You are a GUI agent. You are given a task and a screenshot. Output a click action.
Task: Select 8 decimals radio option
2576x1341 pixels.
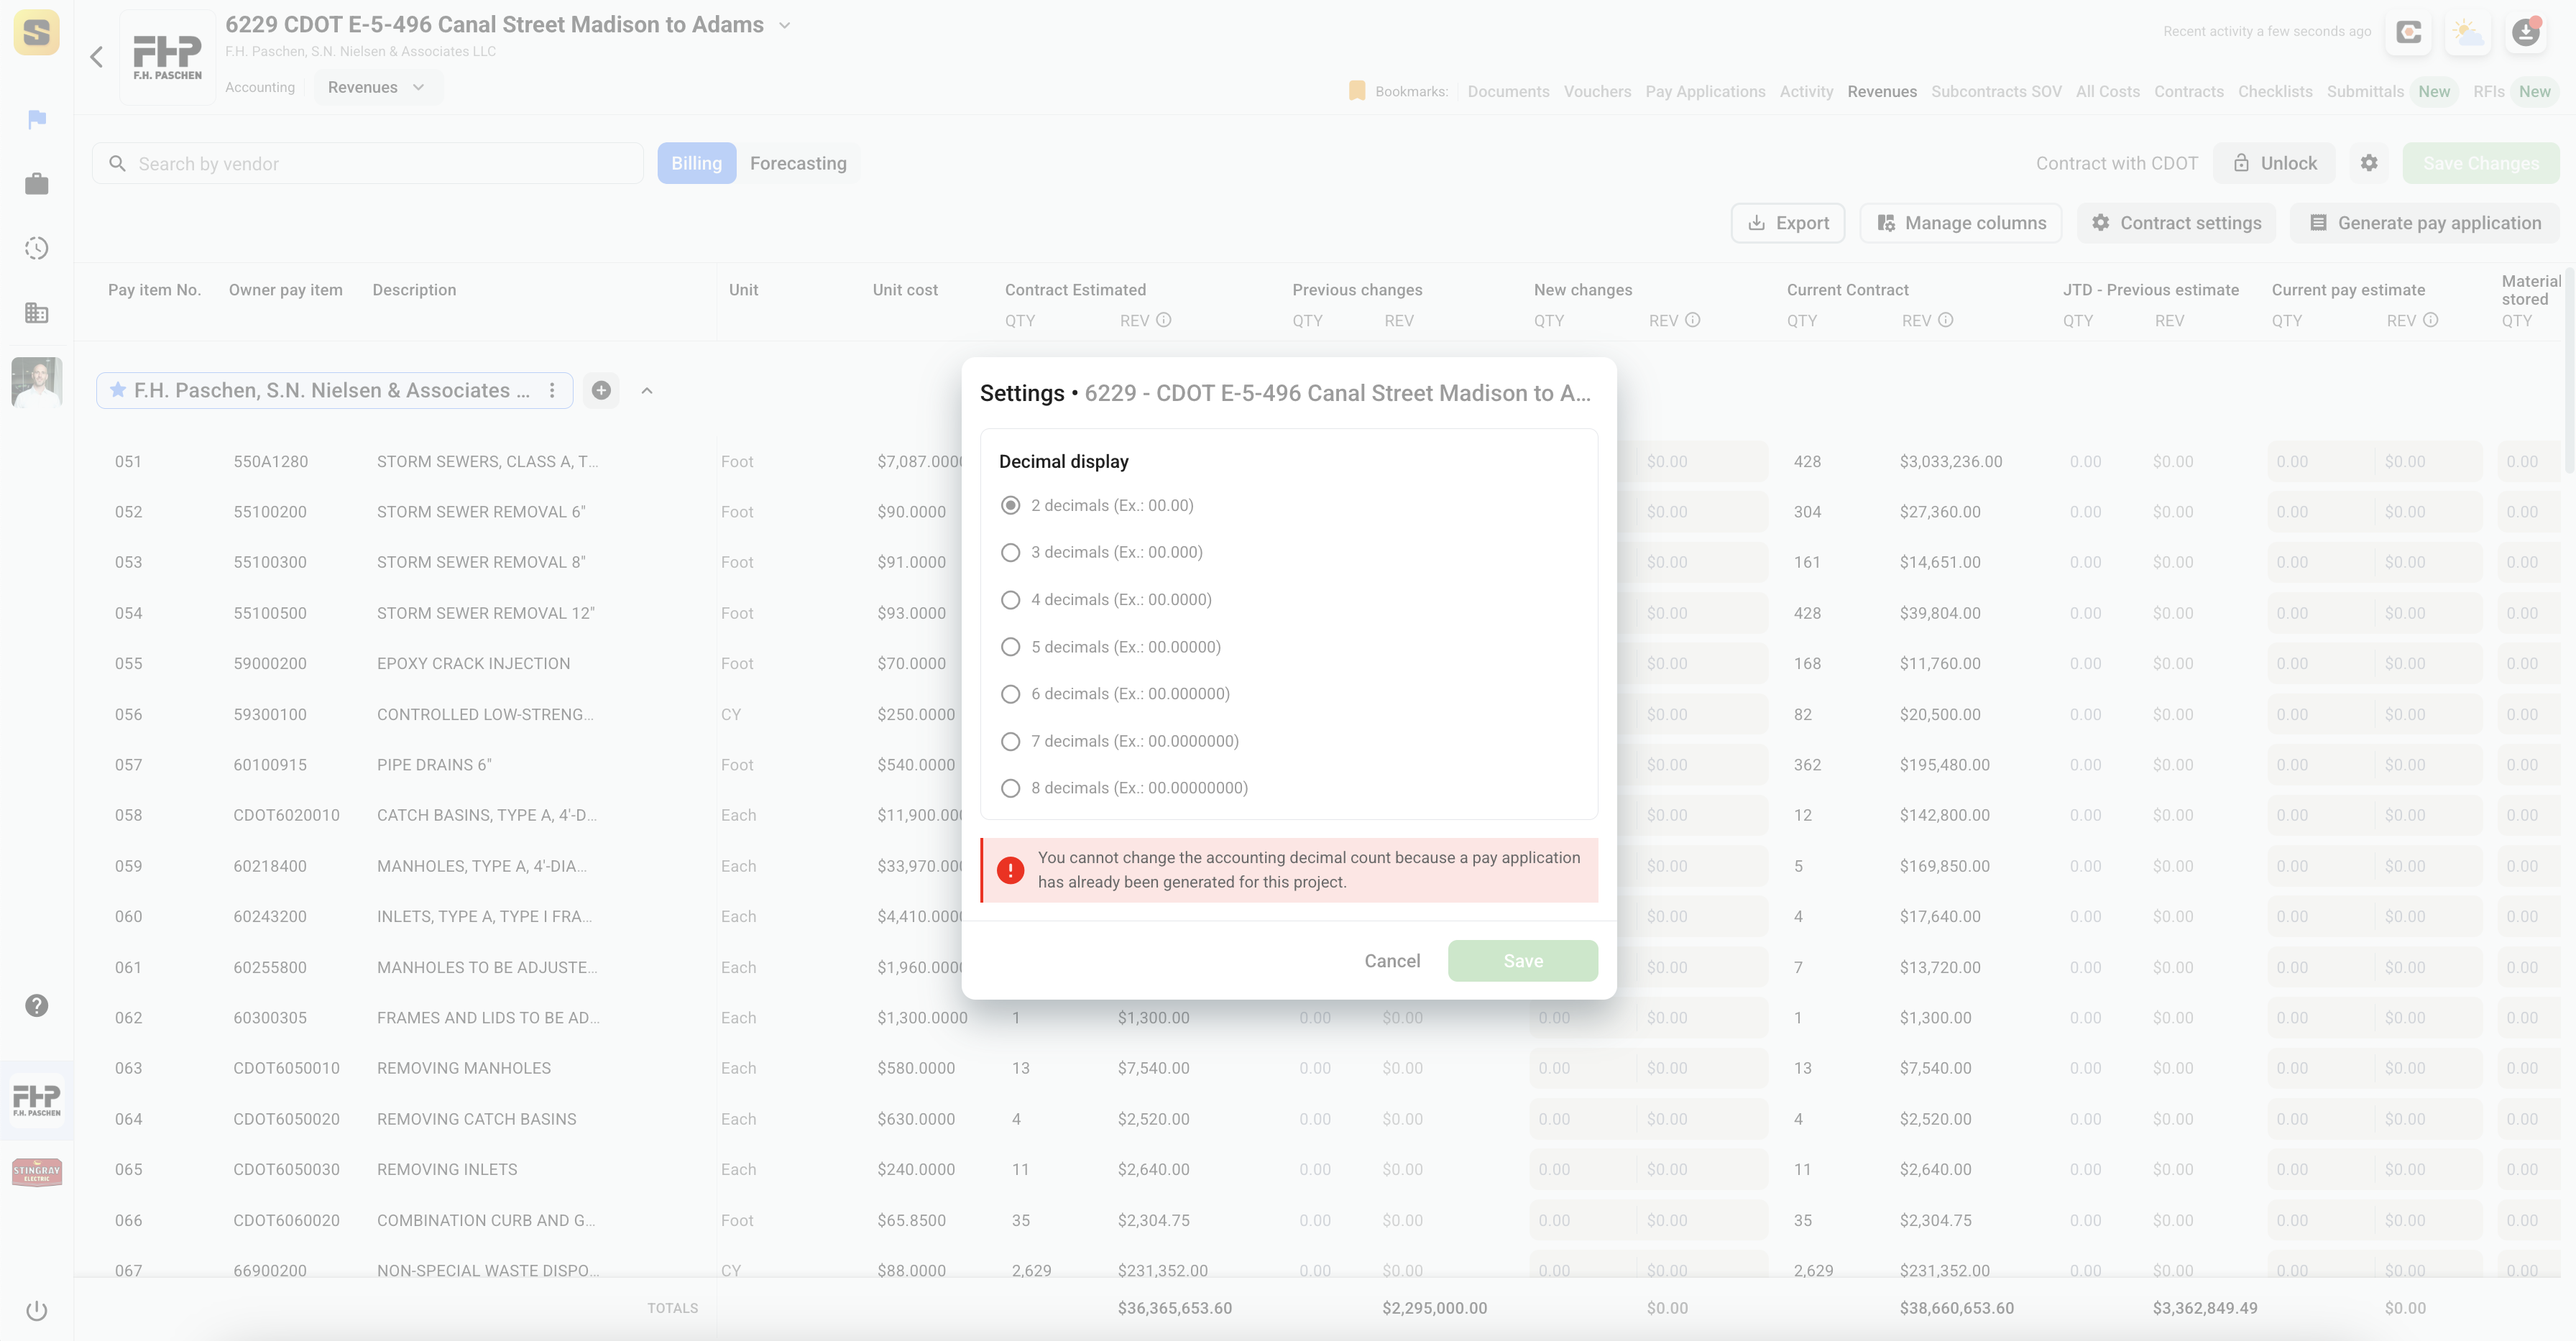[1011, 789]
